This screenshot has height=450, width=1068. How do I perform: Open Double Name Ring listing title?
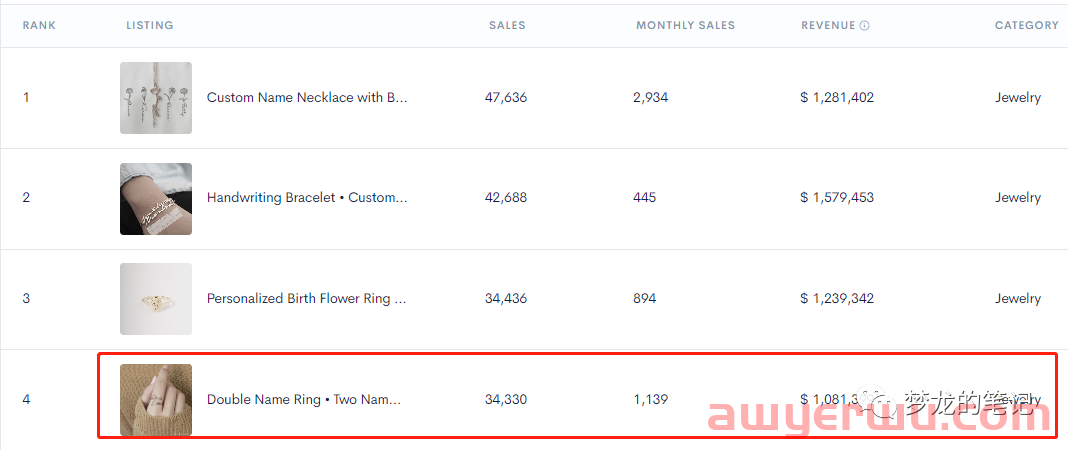pos(304,399)
